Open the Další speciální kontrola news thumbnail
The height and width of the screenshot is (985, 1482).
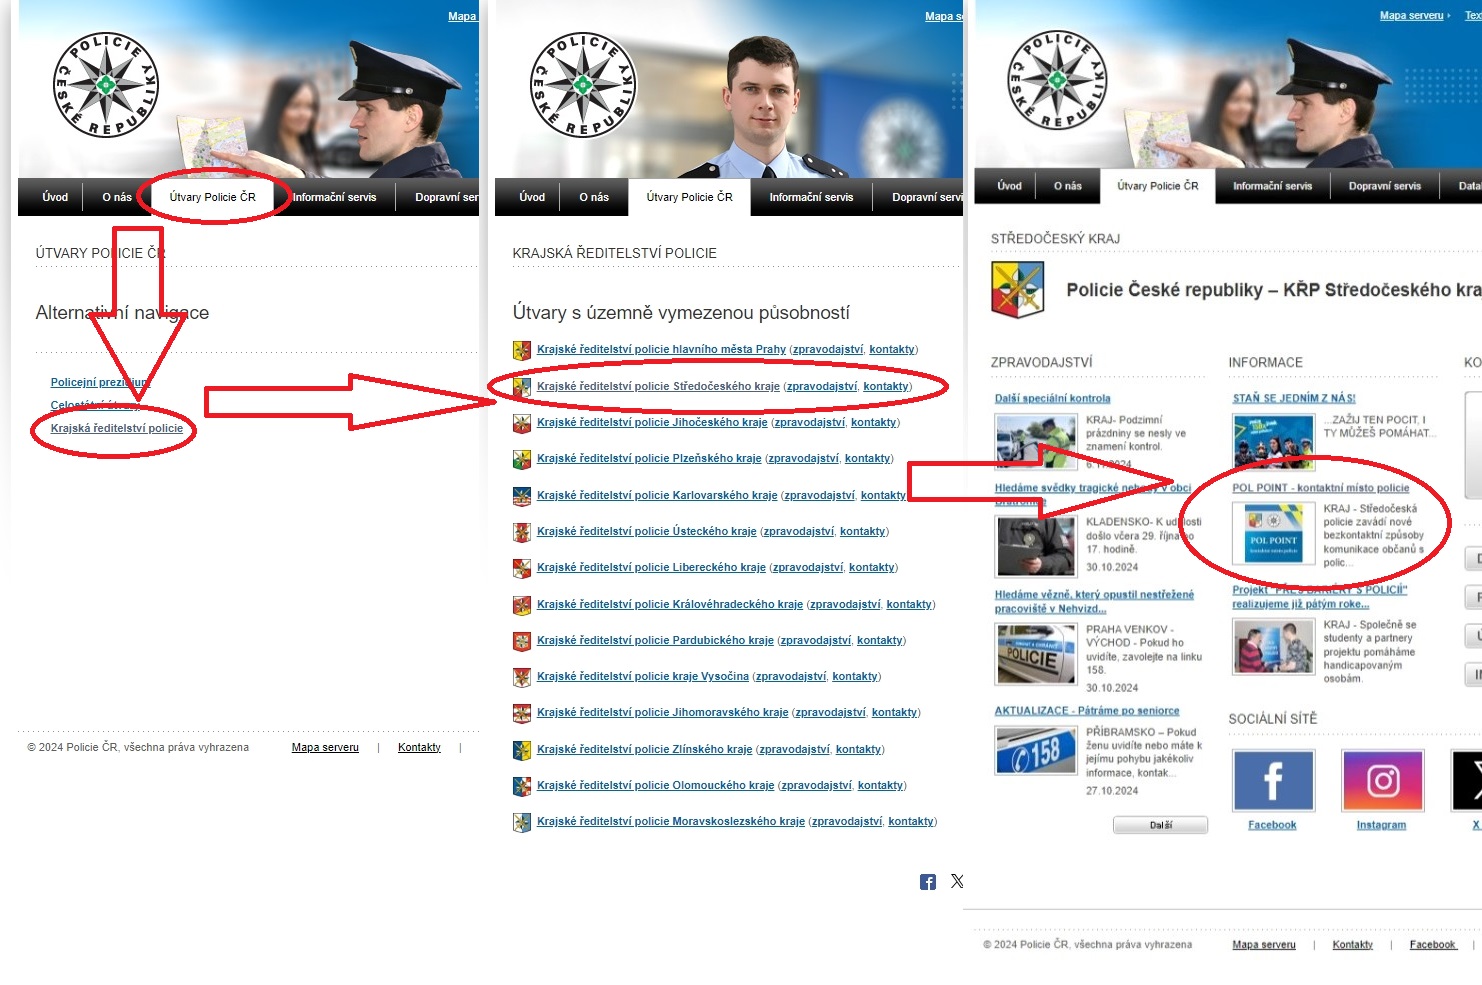(1036, 441)
